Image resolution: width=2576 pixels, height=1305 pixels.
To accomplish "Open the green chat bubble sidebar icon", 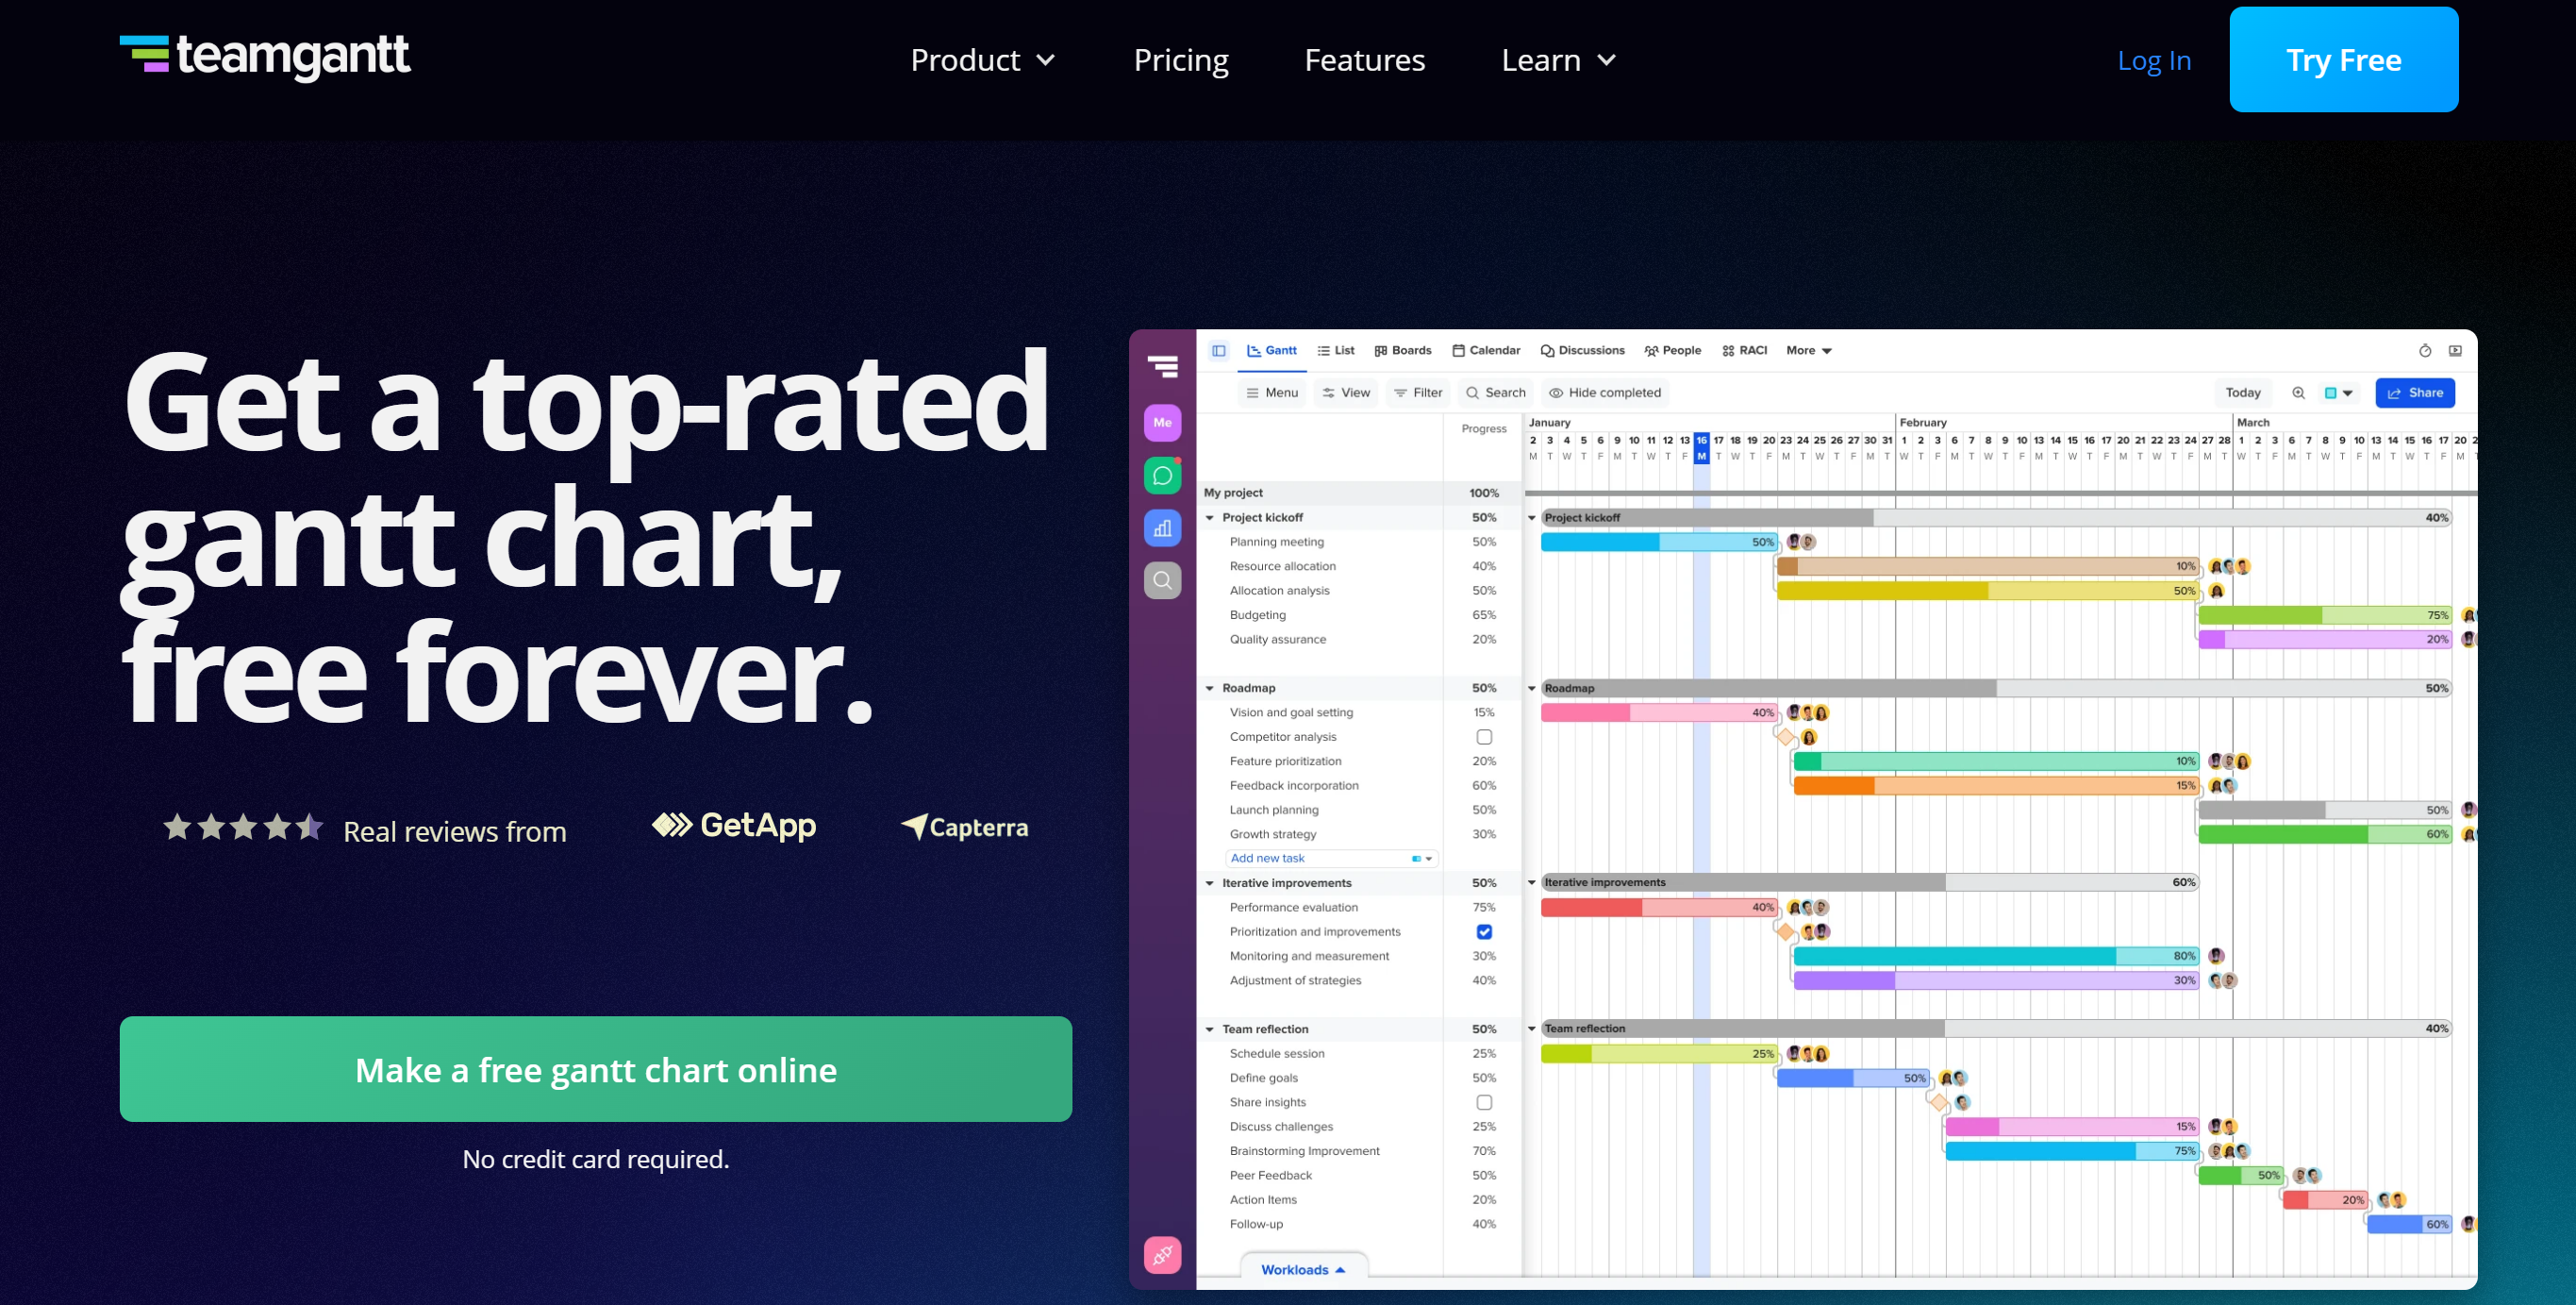I will (x=1162, y=475).
